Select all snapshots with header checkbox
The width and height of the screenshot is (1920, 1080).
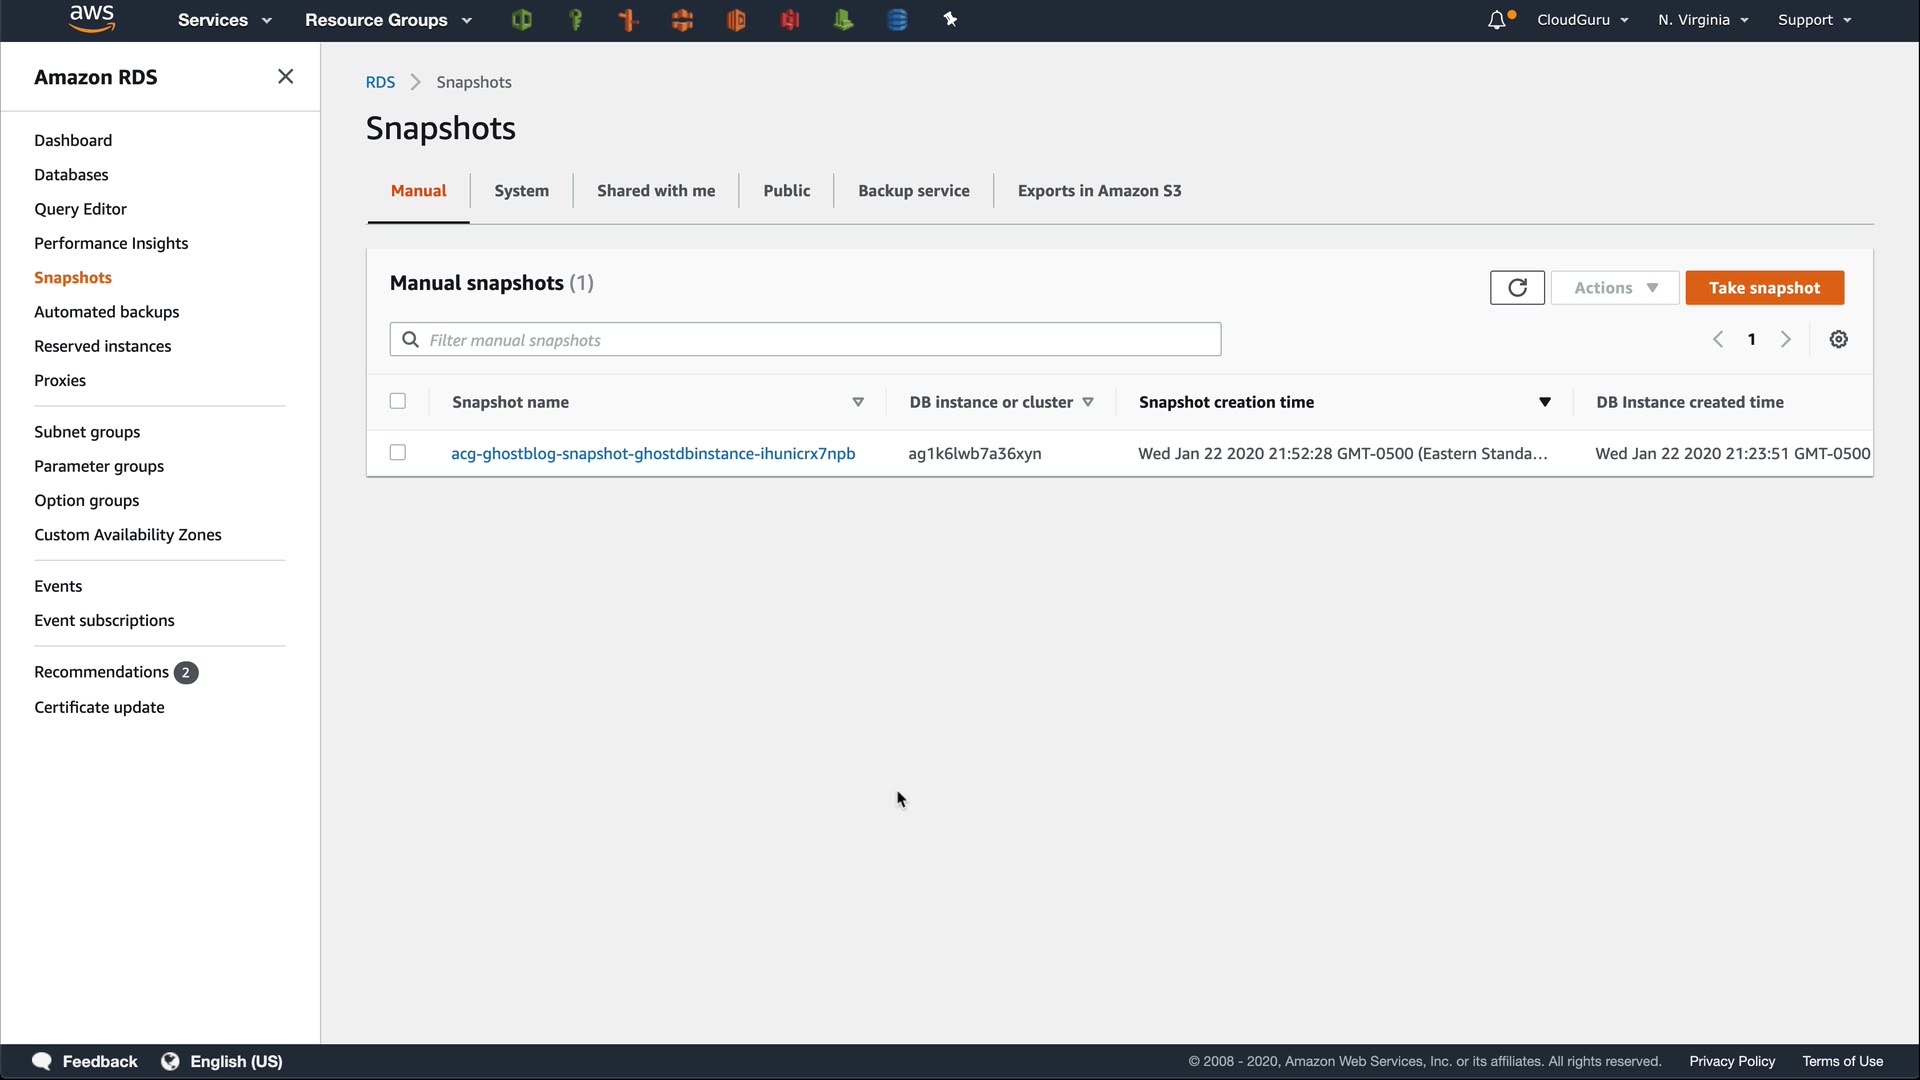(398, 402)
